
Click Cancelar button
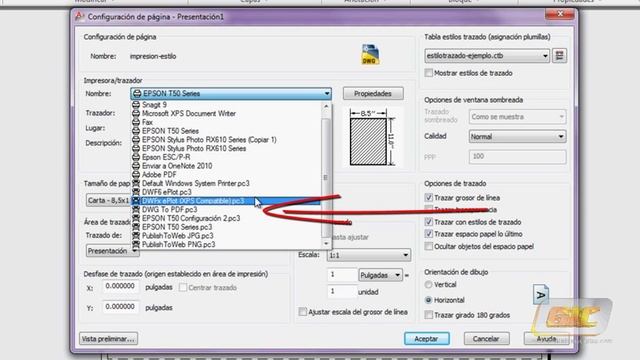486,339
